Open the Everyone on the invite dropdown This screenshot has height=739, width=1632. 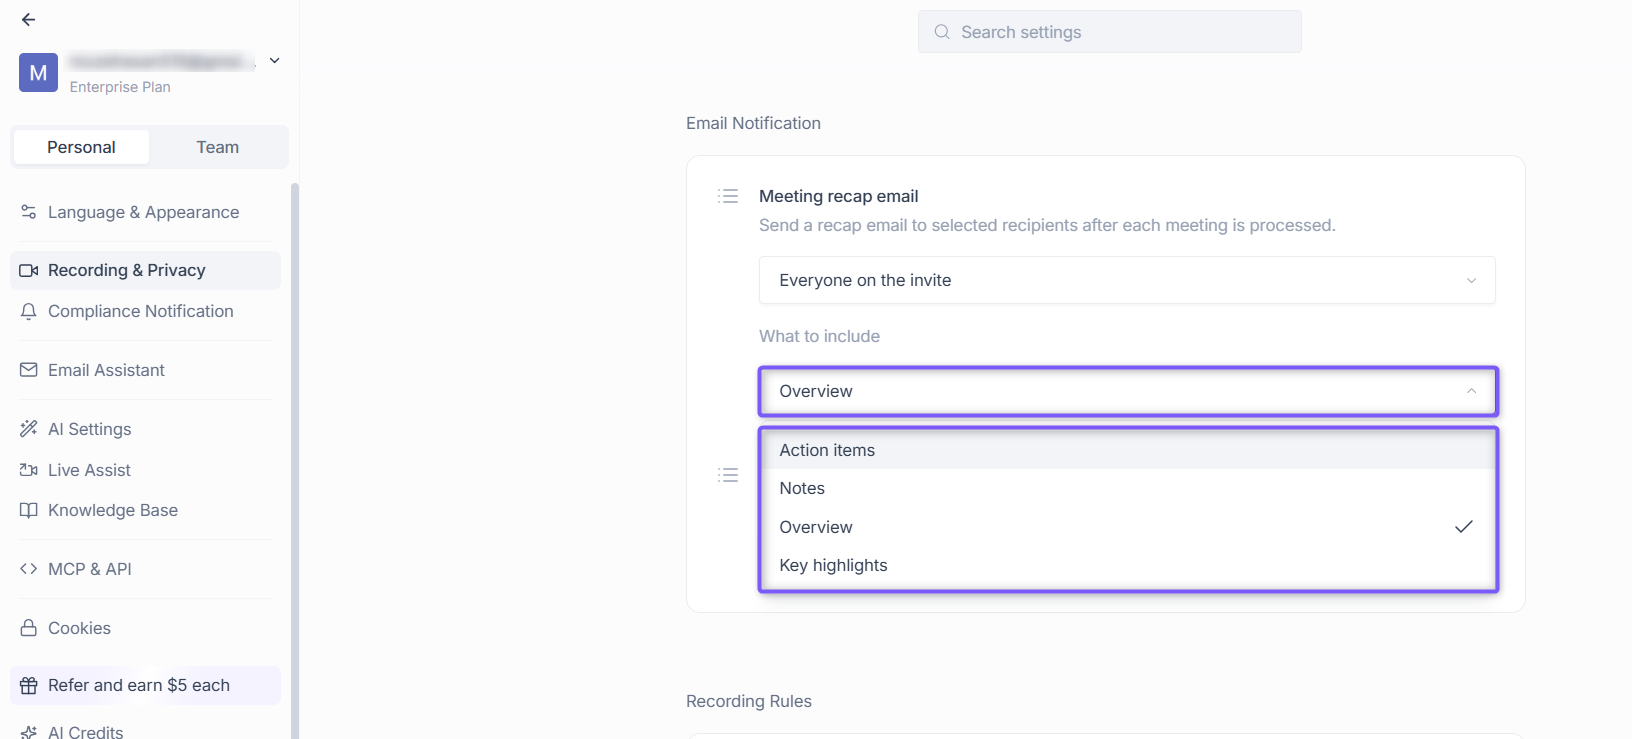(x=1127, y=280)
